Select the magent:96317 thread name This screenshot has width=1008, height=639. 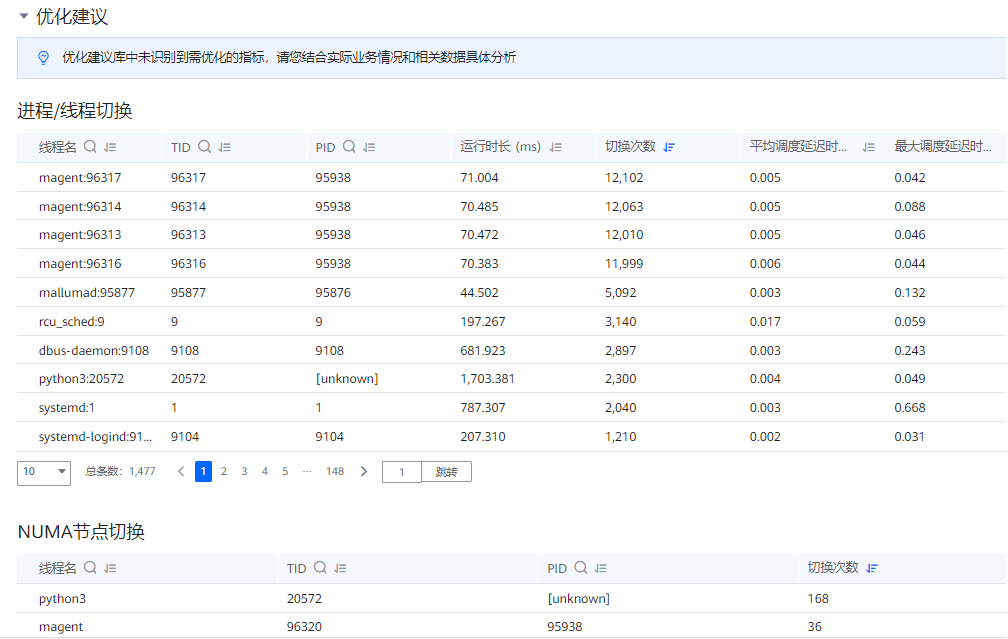coord(80,178)
